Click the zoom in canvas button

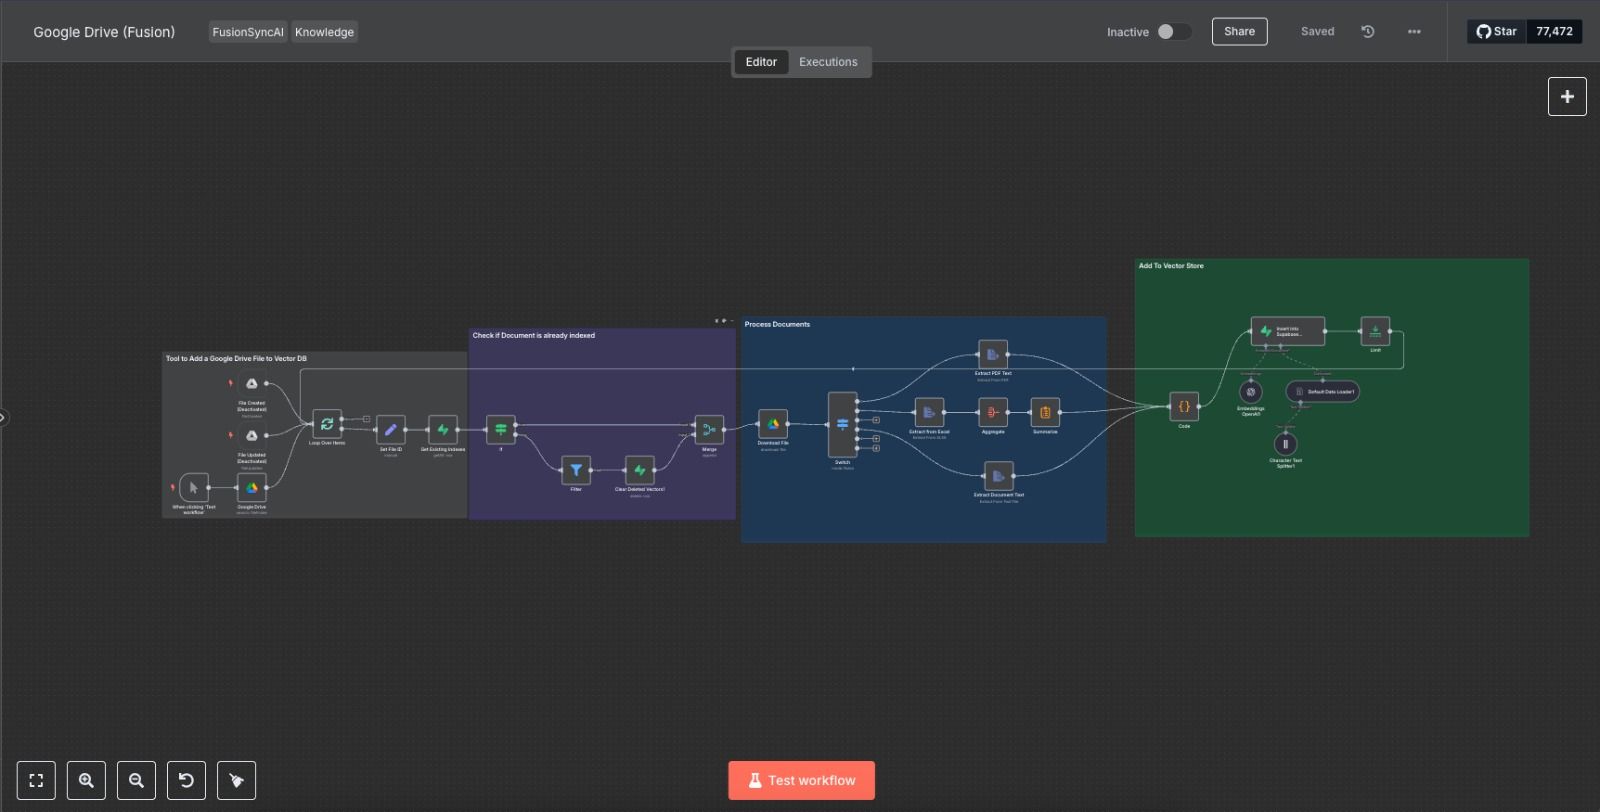86,781
